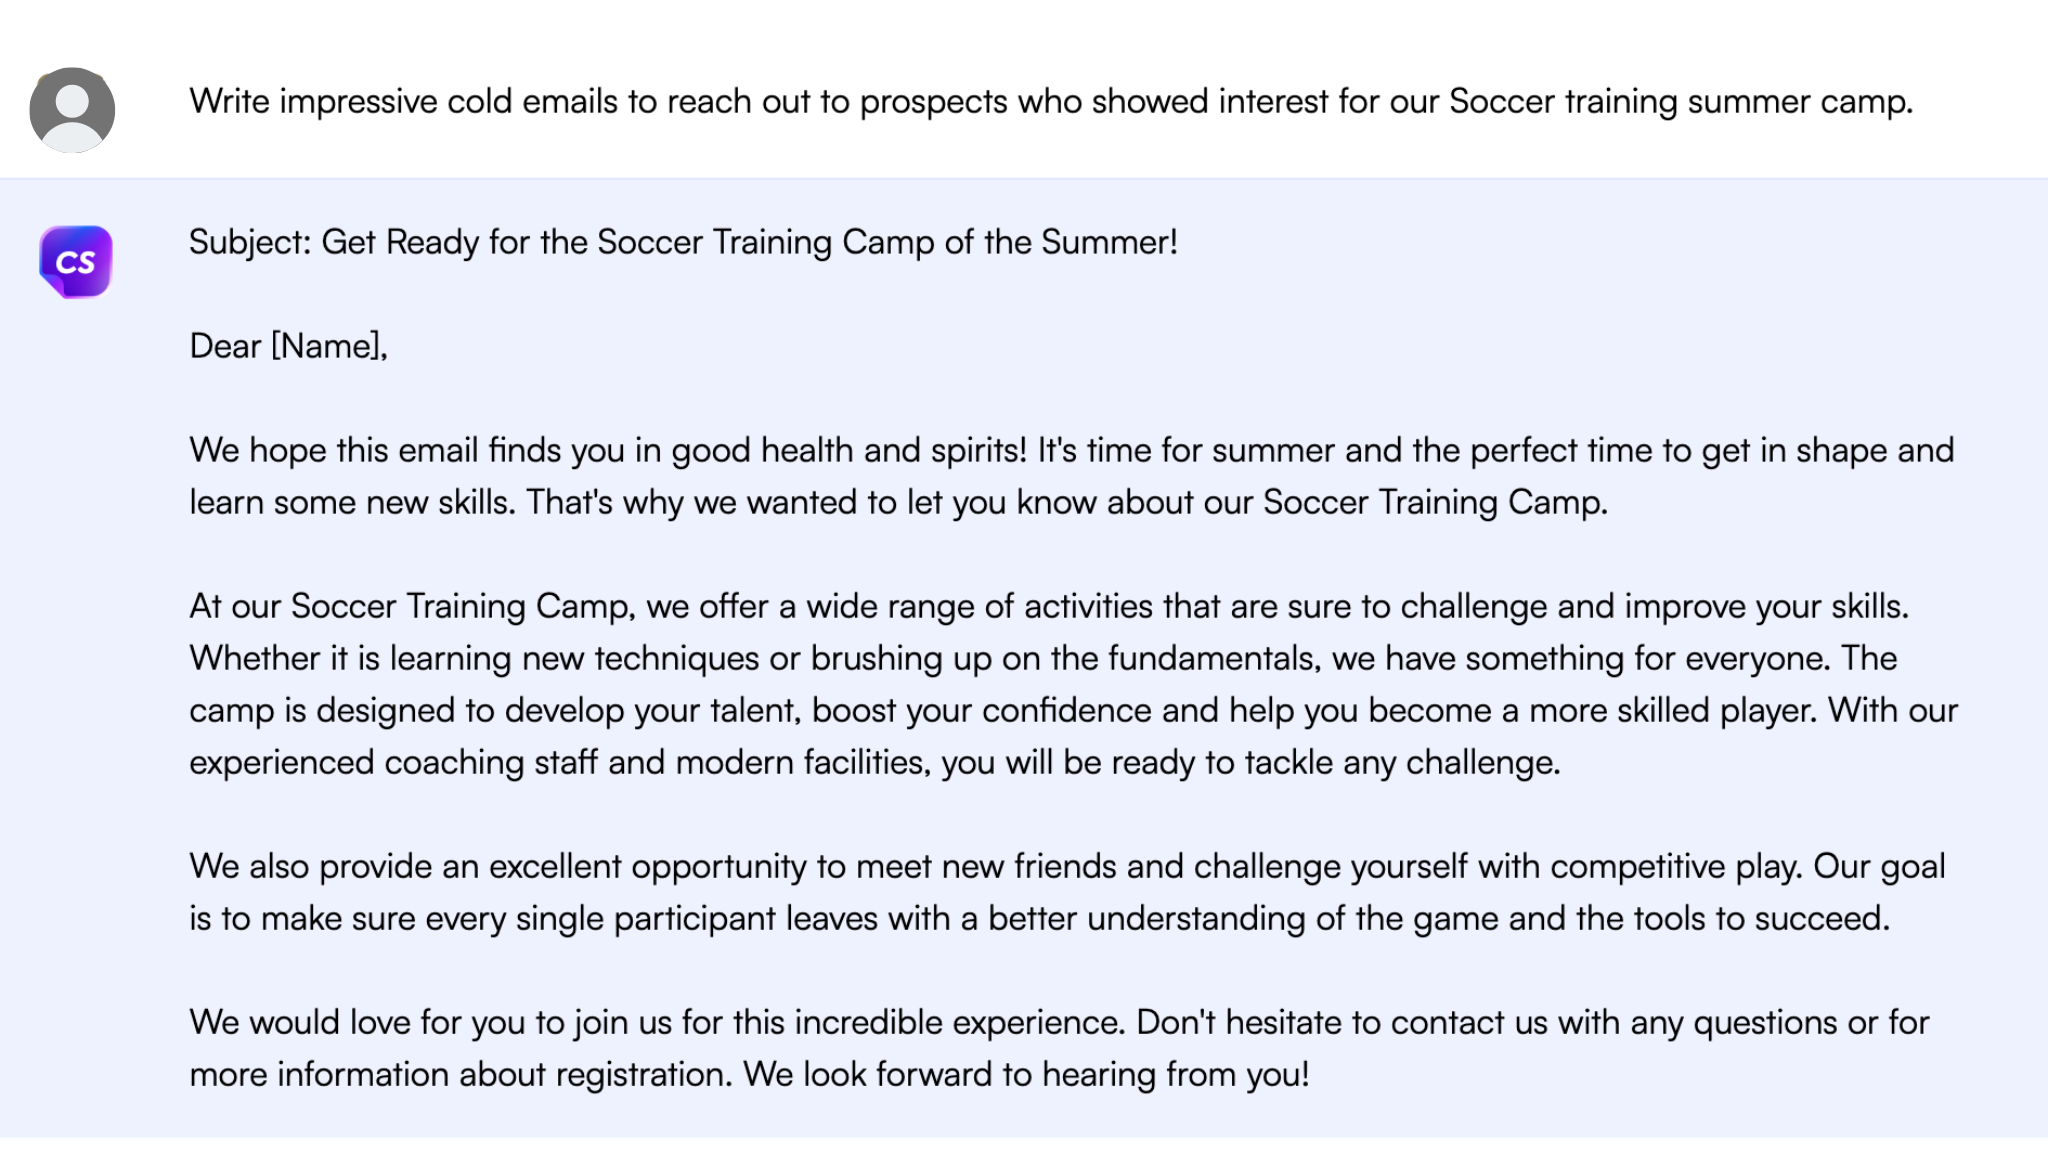
Task: Click the gray user profile avatar
Action: (72, 110)
